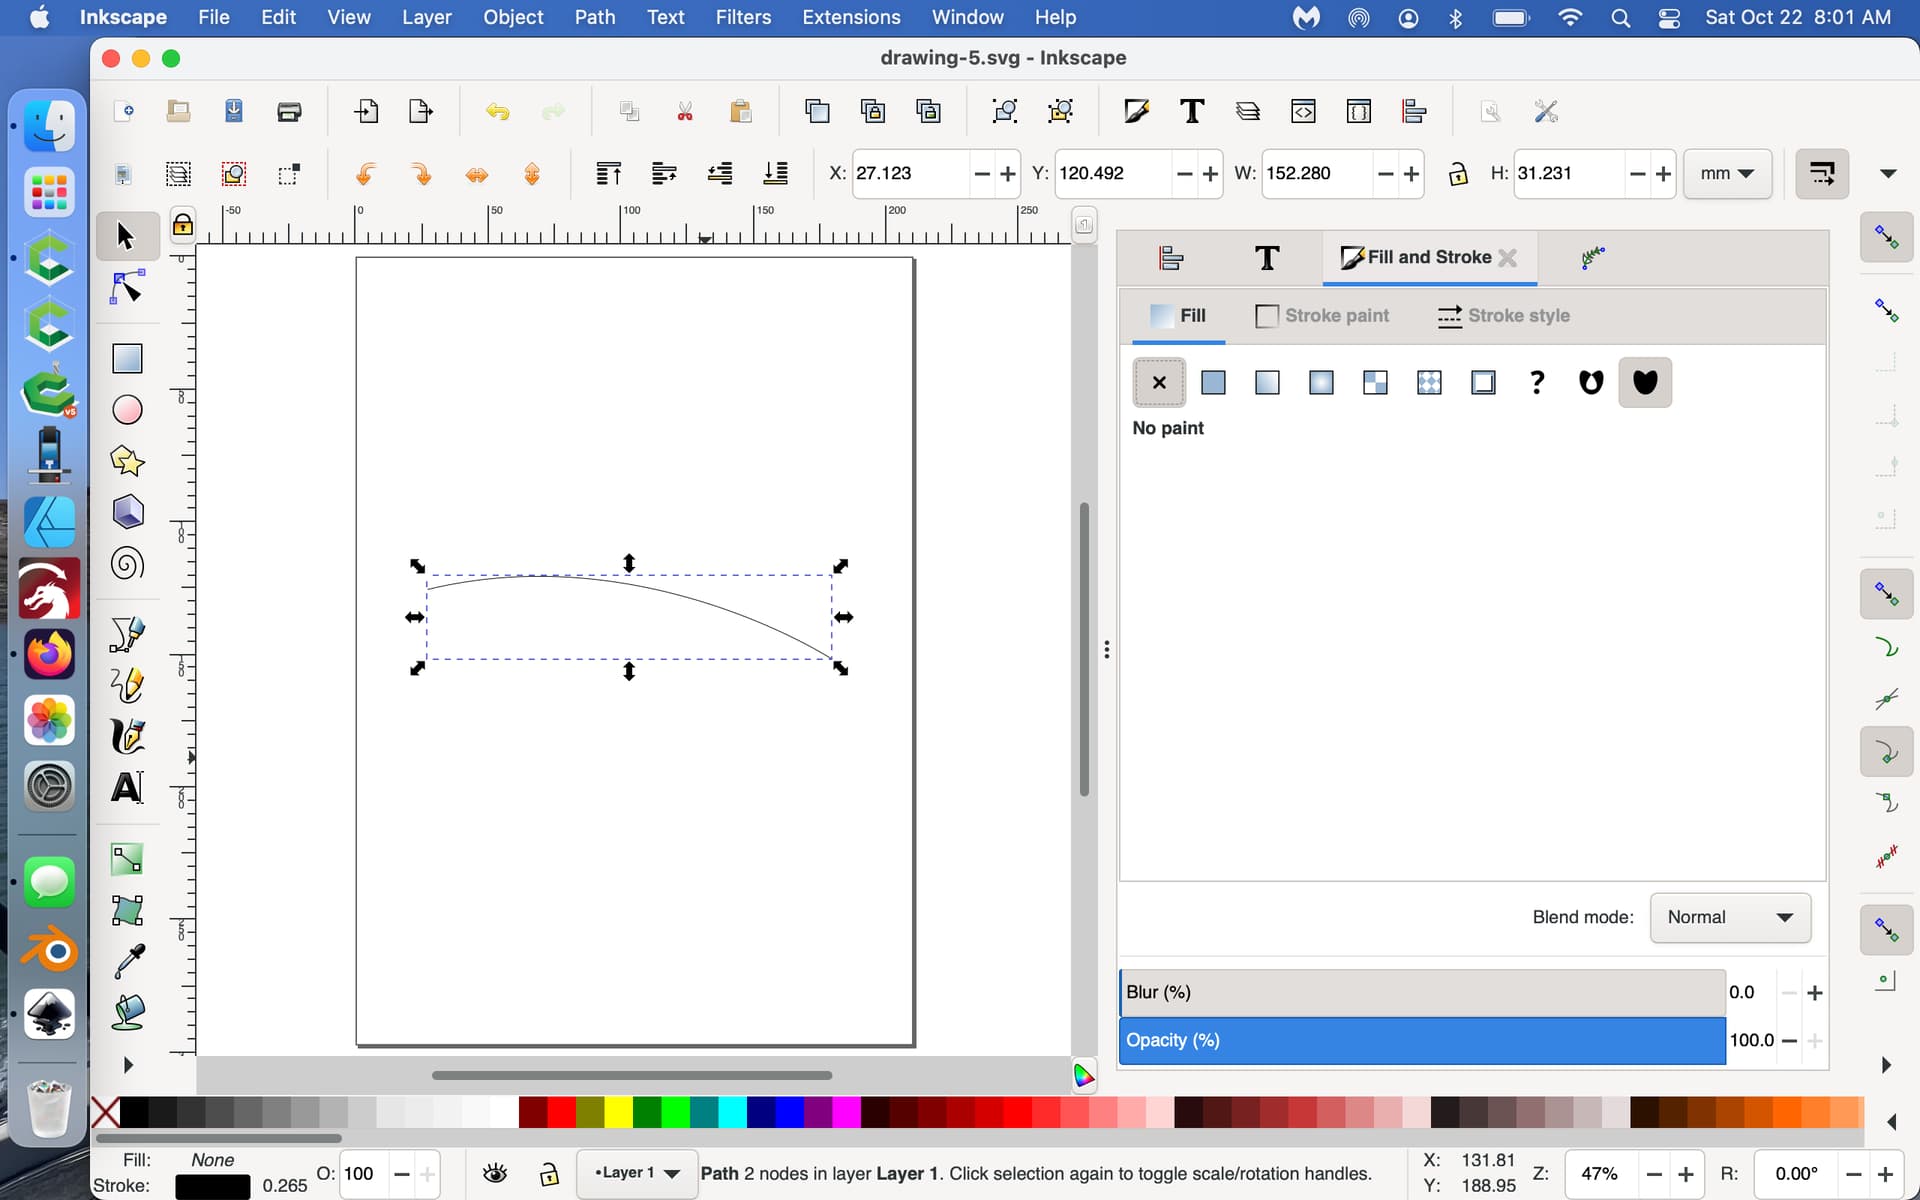Select the Linear gradient fill option

tap(1267, 382)
